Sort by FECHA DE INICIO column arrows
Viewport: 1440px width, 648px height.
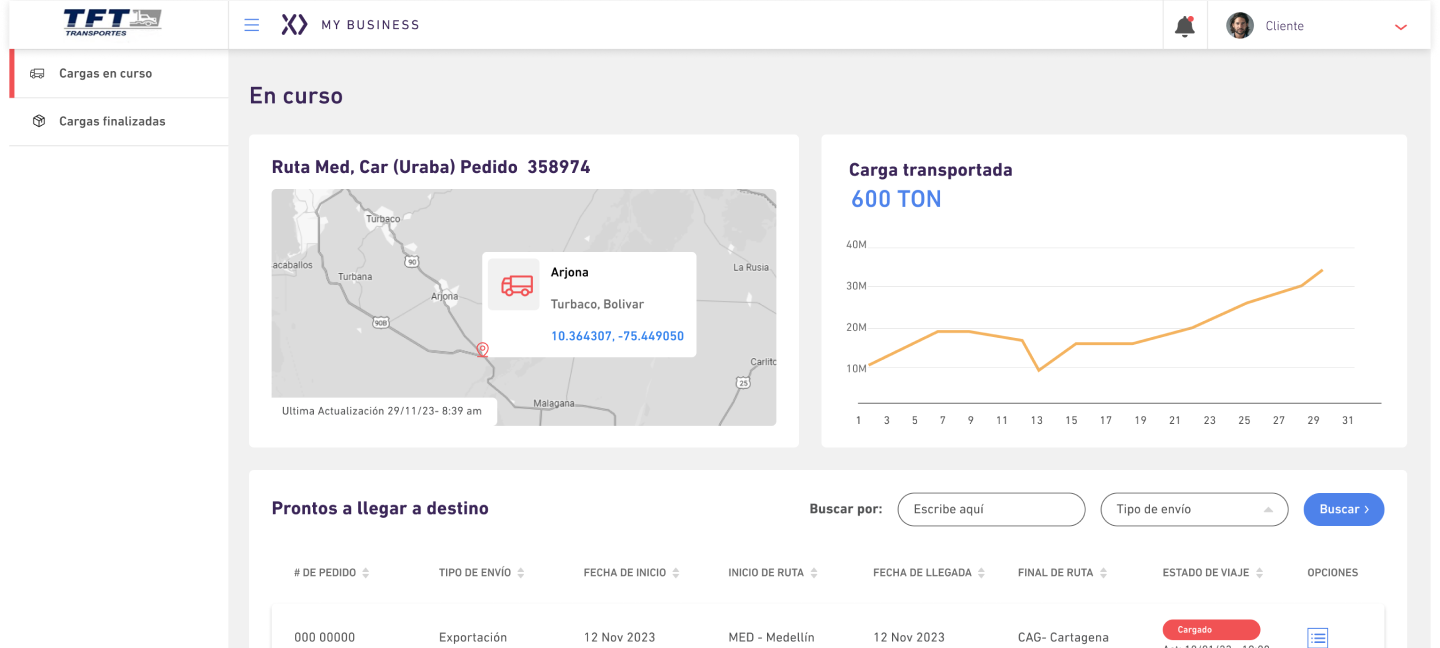[x=676, y=573]
